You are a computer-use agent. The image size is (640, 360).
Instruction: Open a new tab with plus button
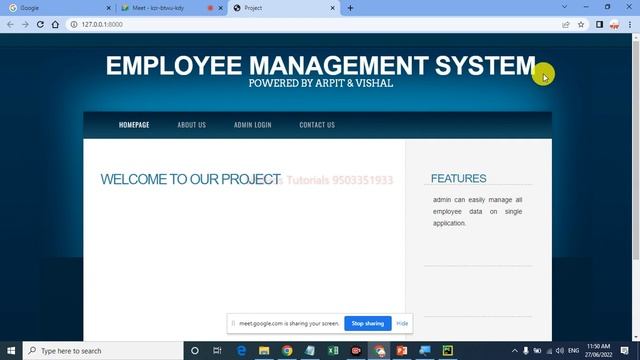point(350,8)
